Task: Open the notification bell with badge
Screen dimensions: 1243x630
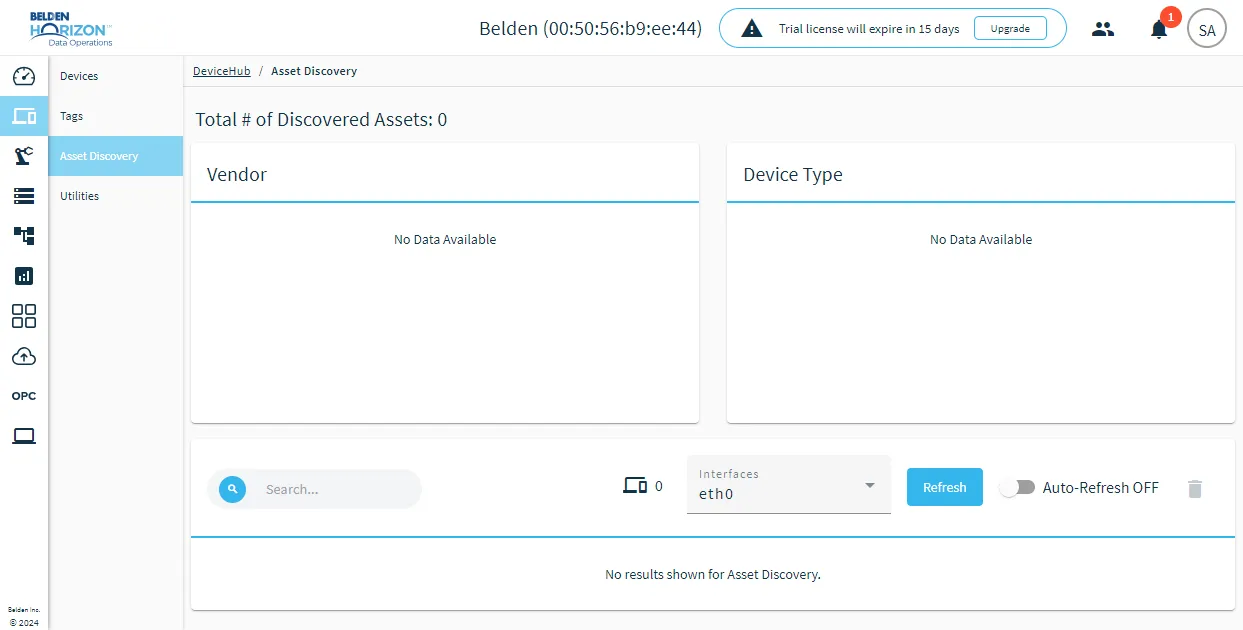Action: click(1159, 28)
